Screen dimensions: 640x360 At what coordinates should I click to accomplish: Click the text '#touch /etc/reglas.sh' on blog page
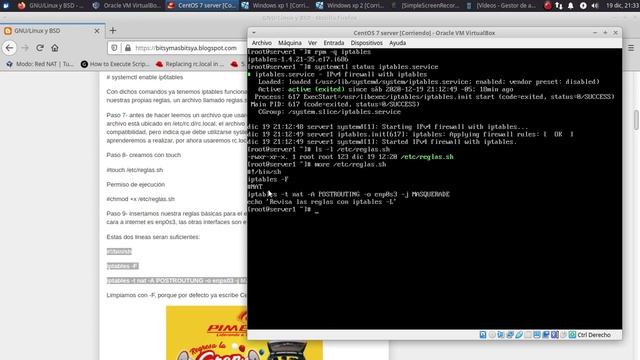tap(135, 170)
